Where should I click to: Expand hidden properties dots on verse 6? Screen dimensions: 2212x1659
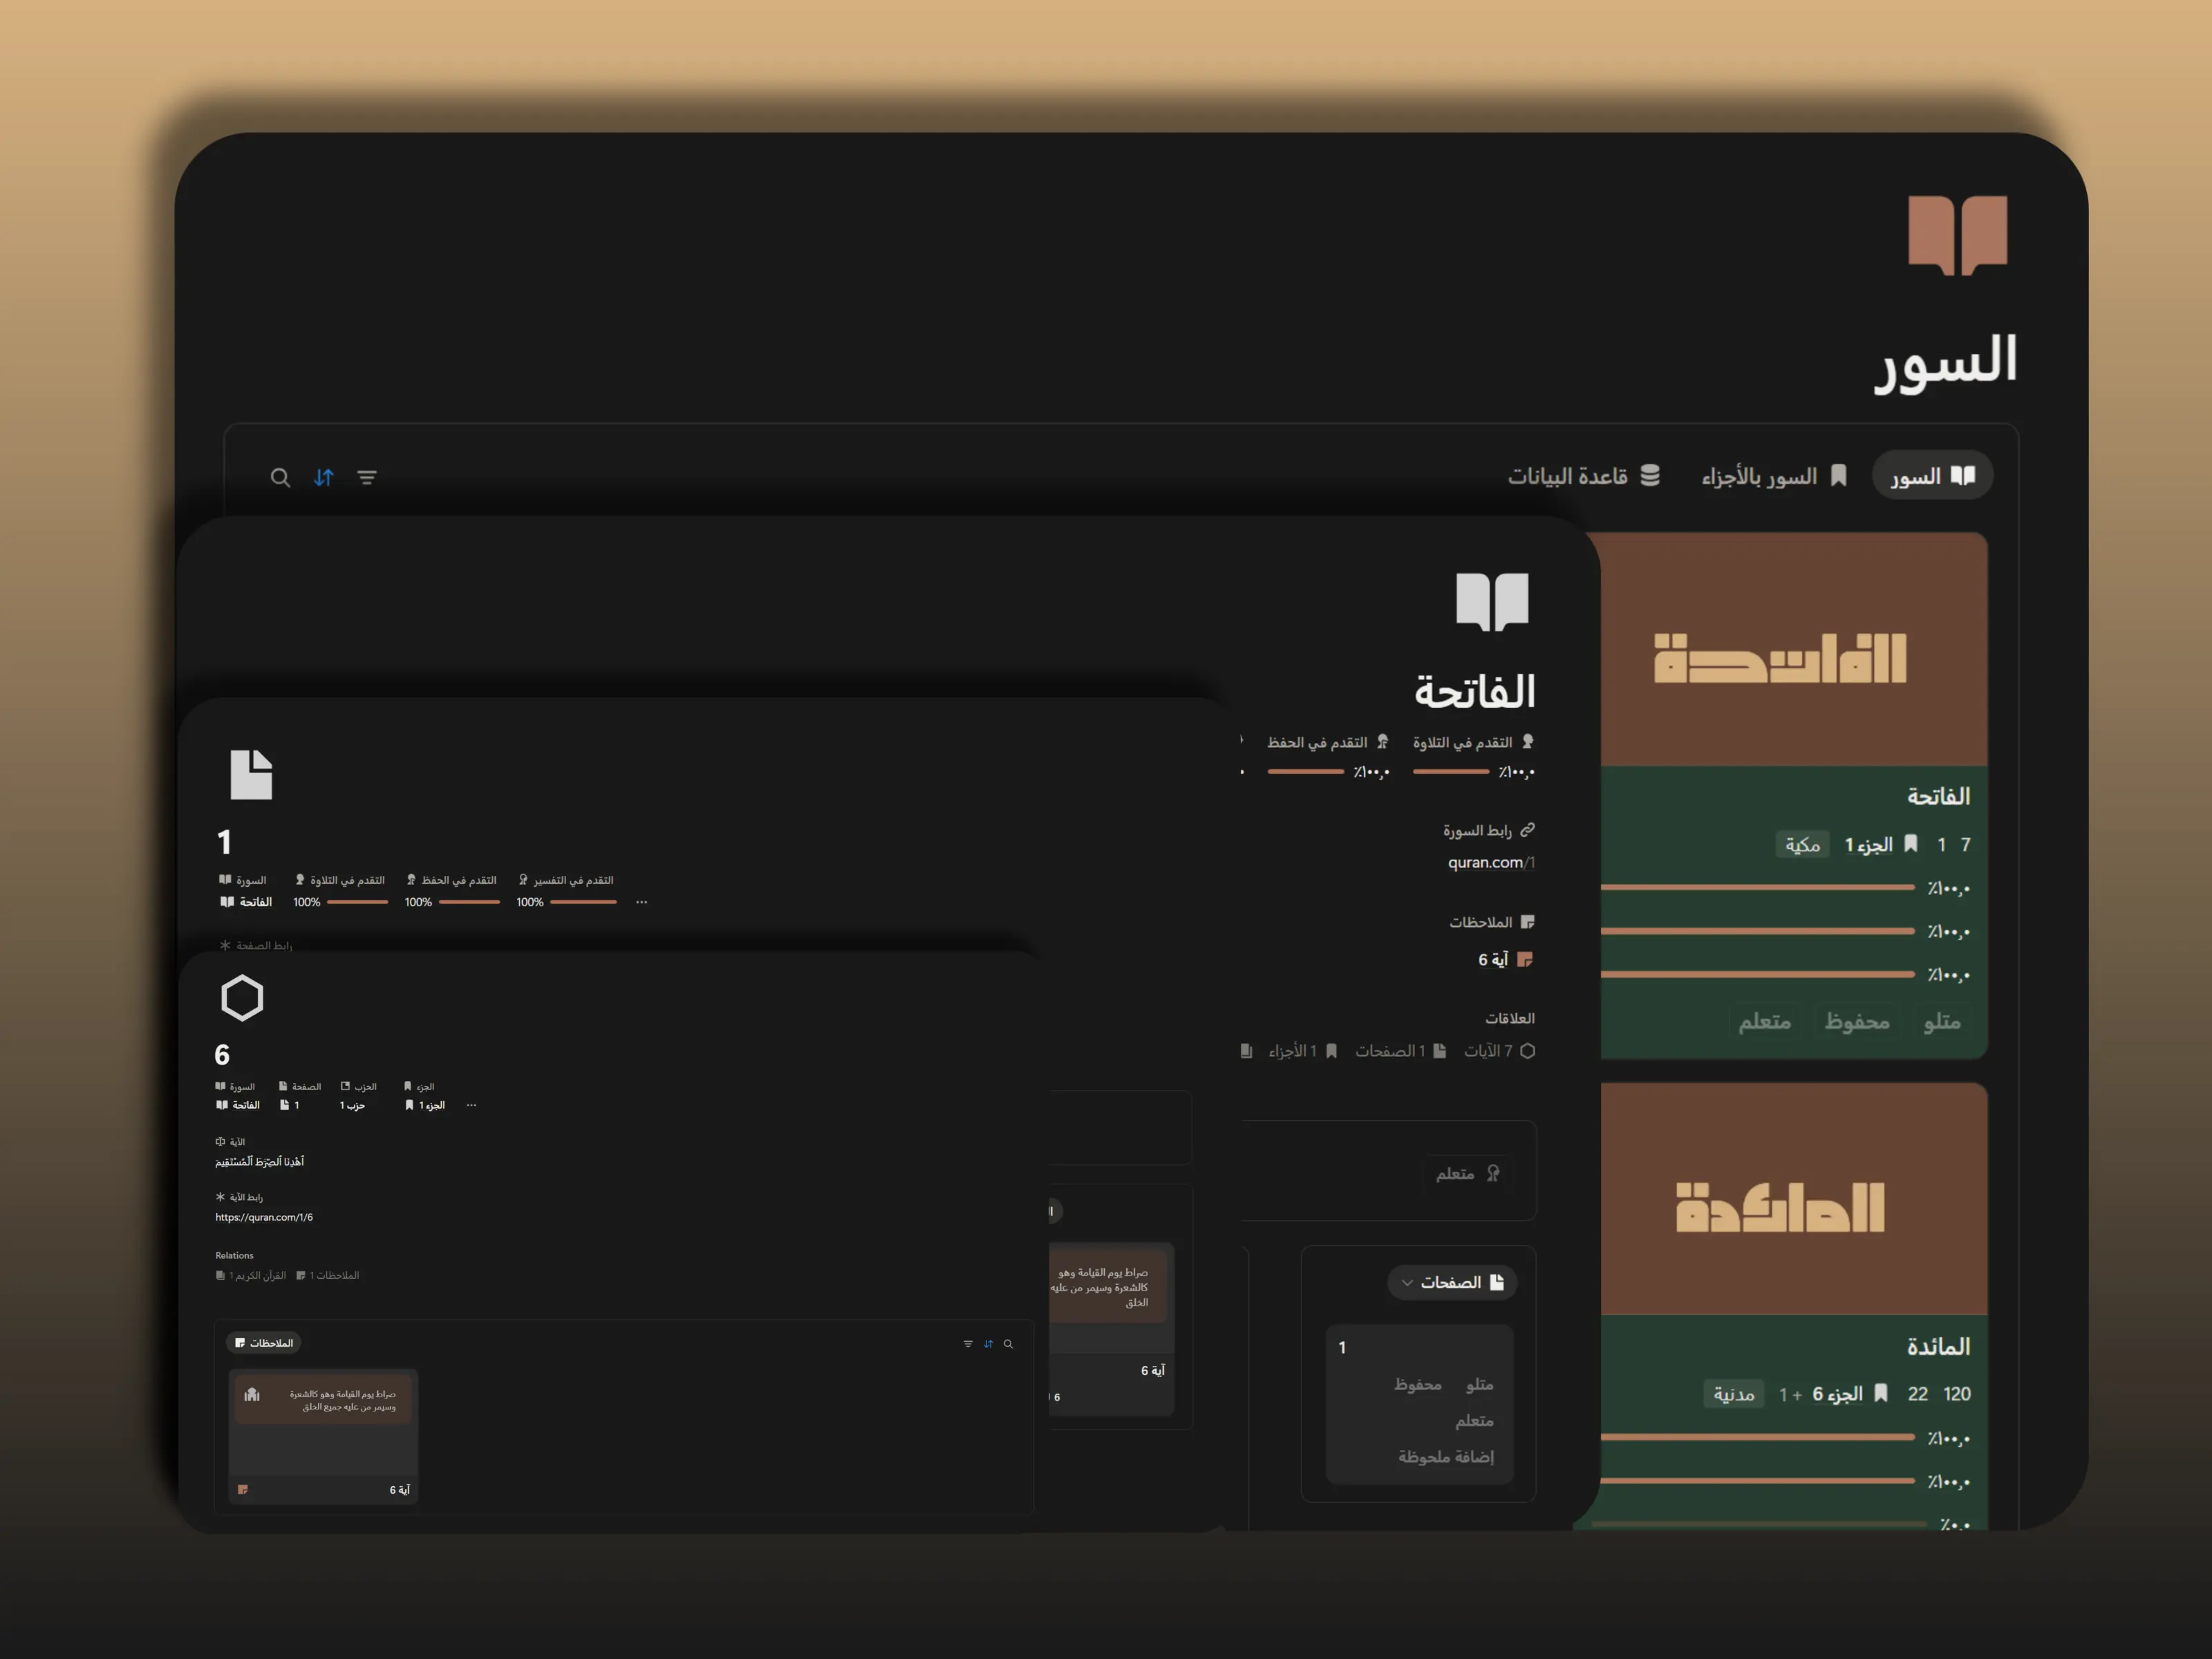pos(471,1105)
